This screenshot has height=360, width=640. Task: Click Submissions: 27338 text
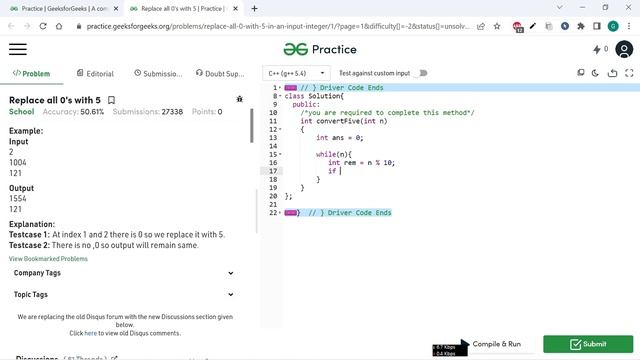148,112
